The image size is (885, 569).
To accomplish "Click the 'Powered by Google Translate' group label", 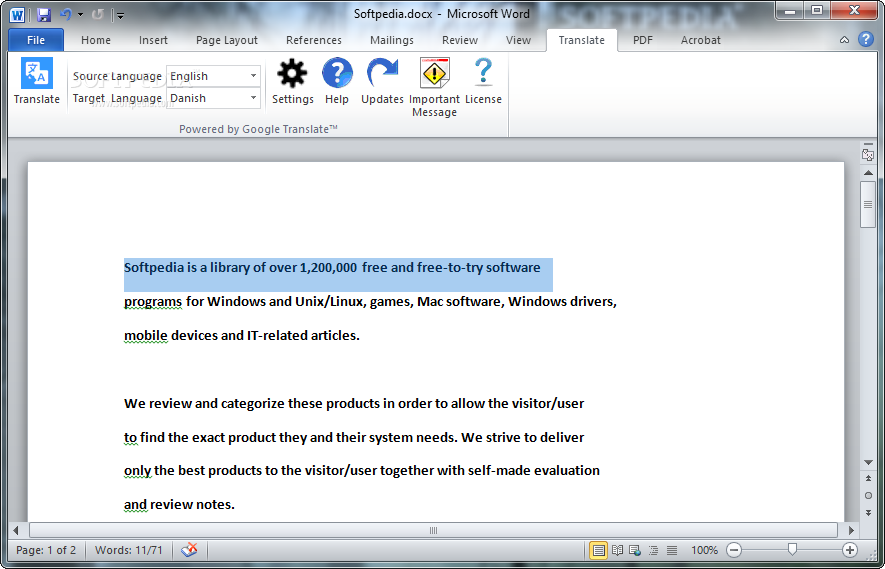I will 259,129.
